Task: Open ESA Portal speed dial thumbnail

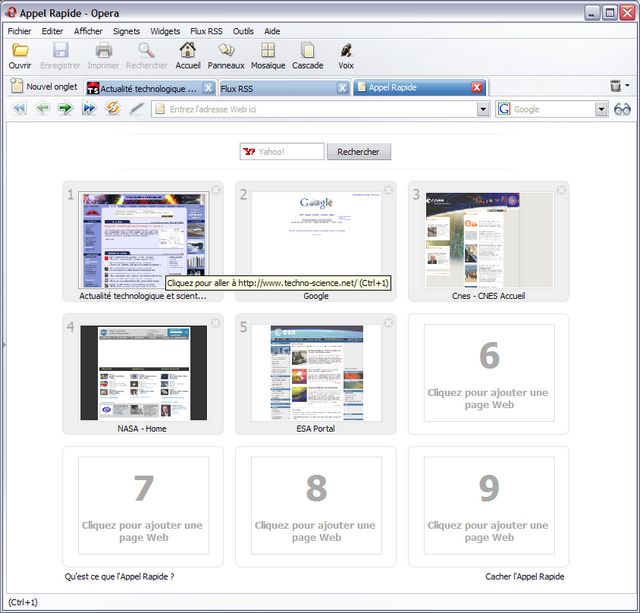Action: pos(316,373)
